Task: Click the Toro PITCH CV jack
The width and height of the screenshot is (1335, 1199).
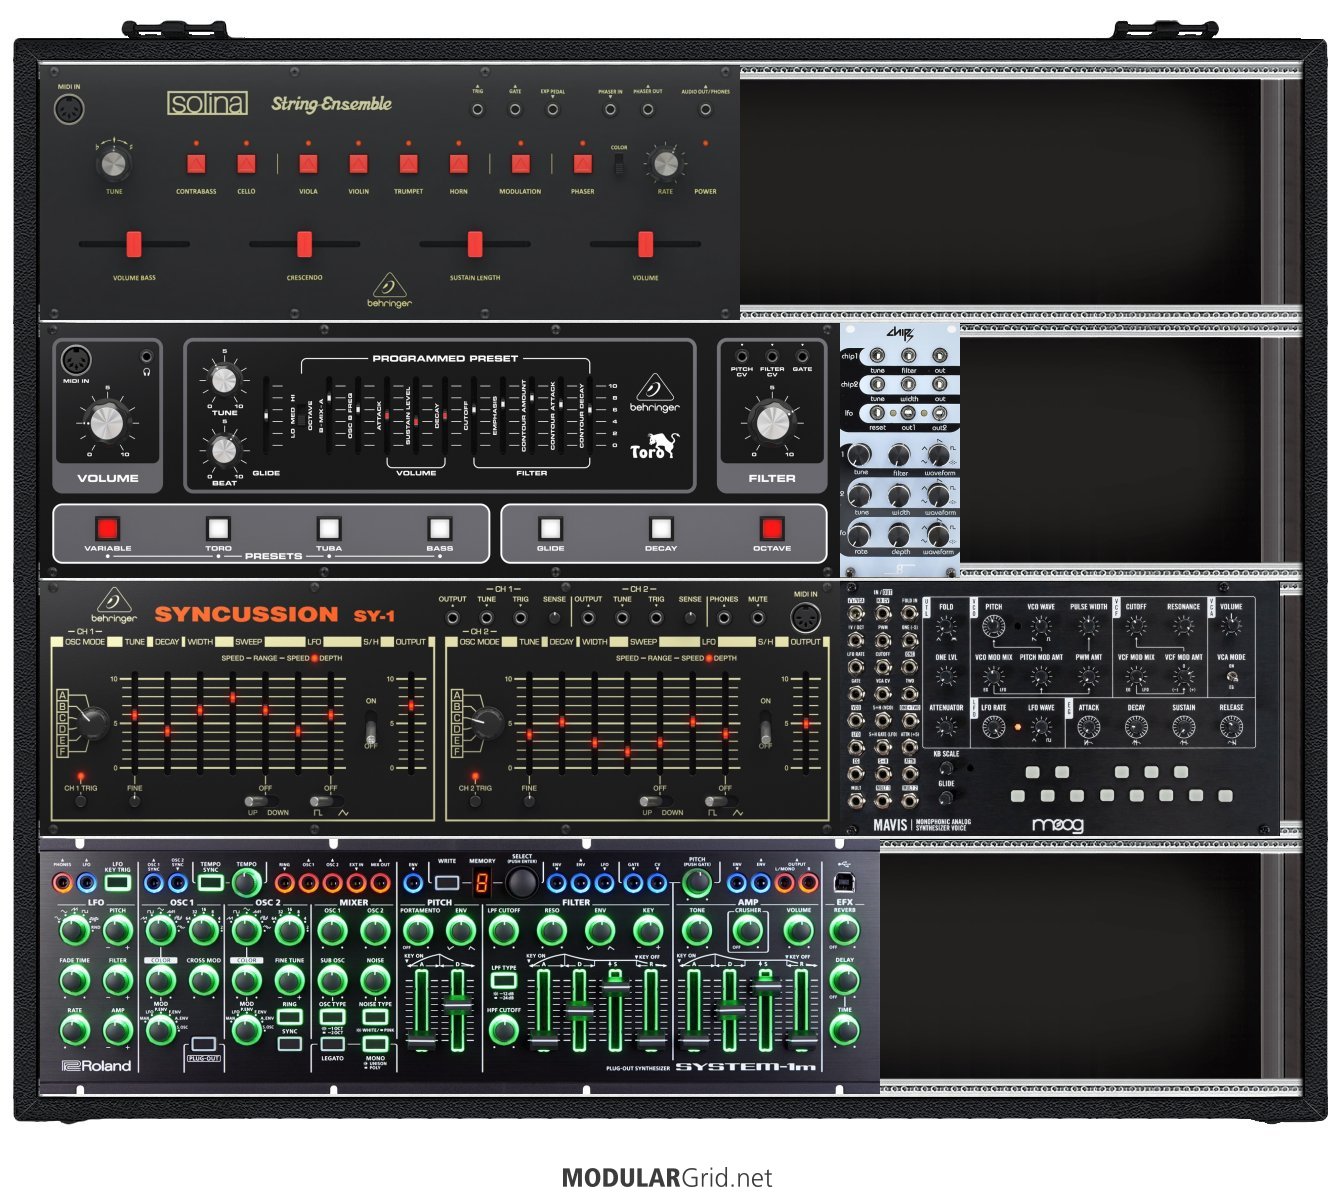Action: click(742, 355)
